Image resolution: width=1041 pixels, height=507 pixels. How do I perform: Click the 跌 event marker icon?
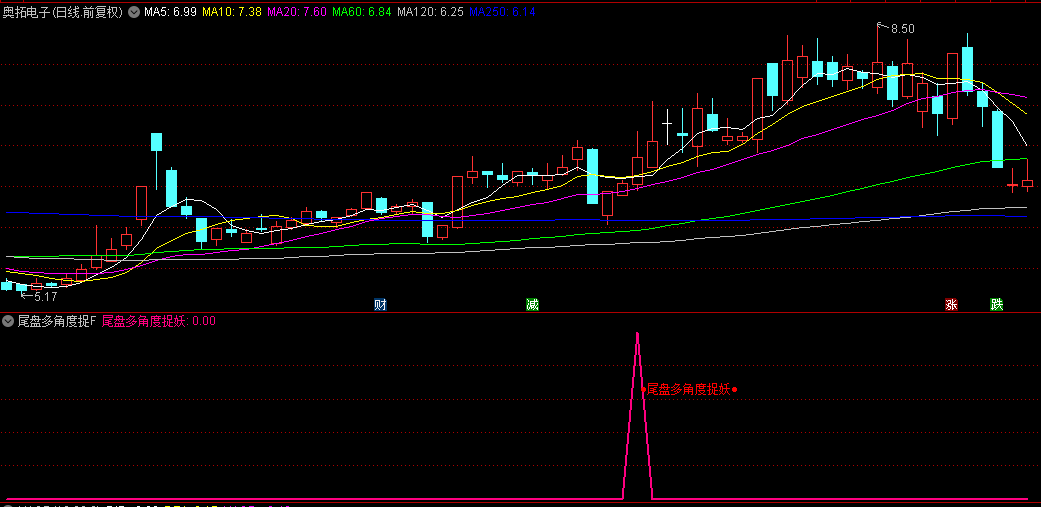tap(997, 305)
